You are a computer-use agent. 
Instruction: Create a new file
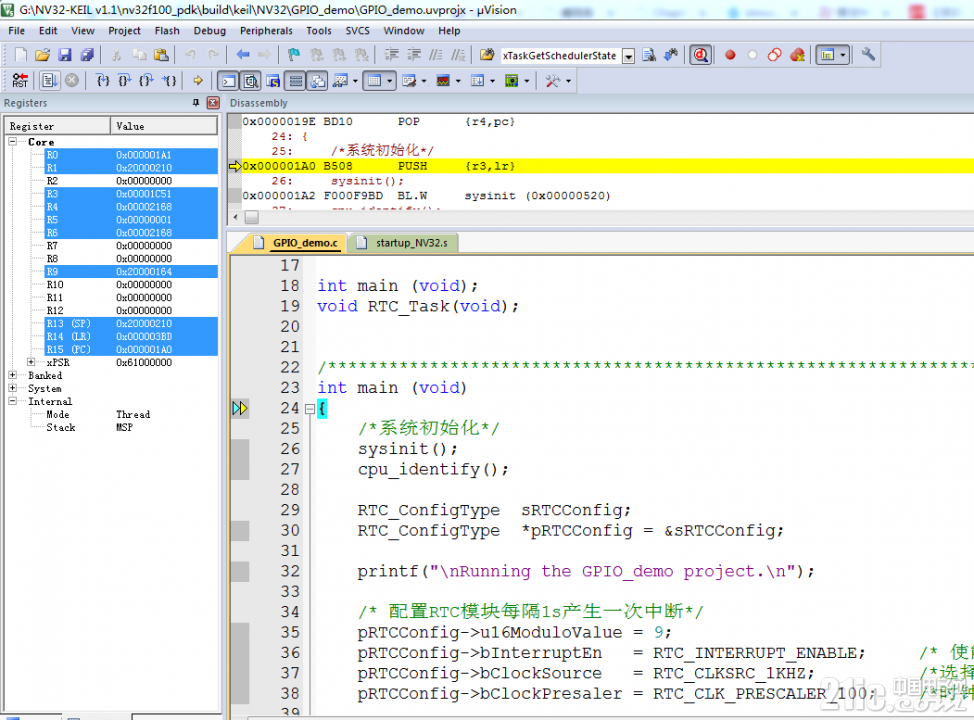pos(20,55)
